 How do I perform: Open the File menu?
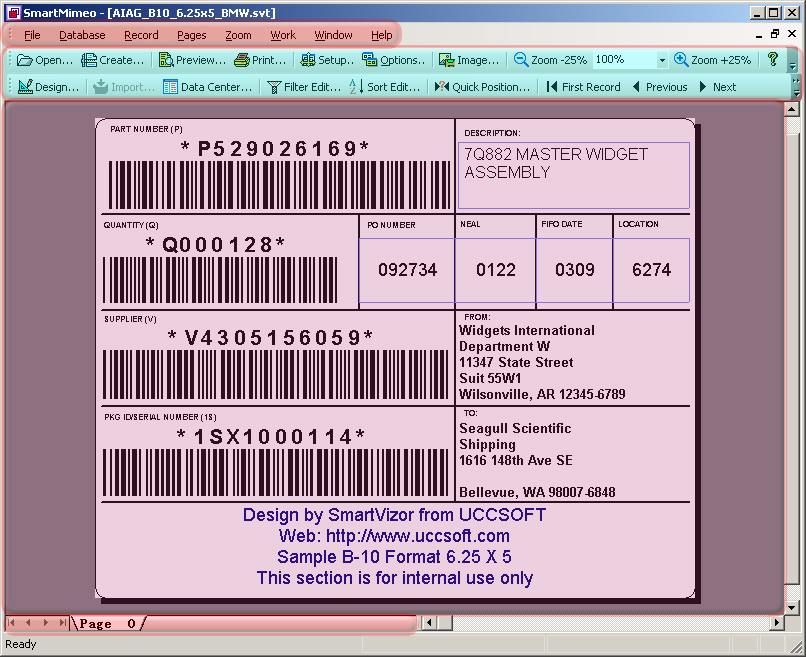(x=32, y=35)
